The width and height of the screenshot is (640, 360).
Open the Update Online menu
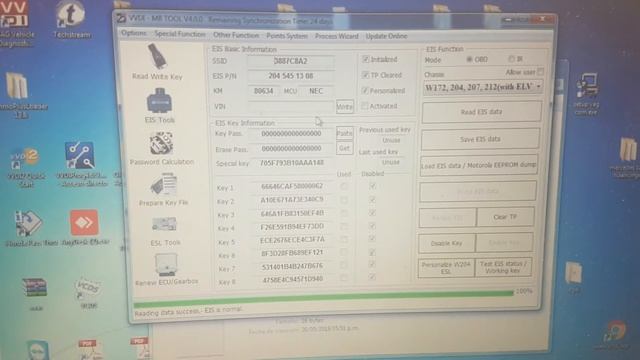pos(386,36)
